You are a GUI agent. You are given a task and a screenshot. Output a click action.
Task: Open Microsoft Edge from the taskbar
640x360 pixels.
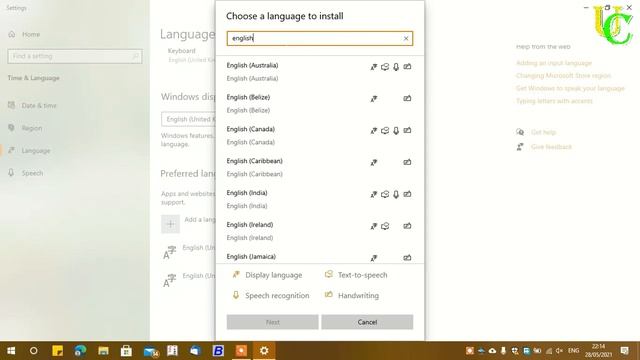(80, 351)
